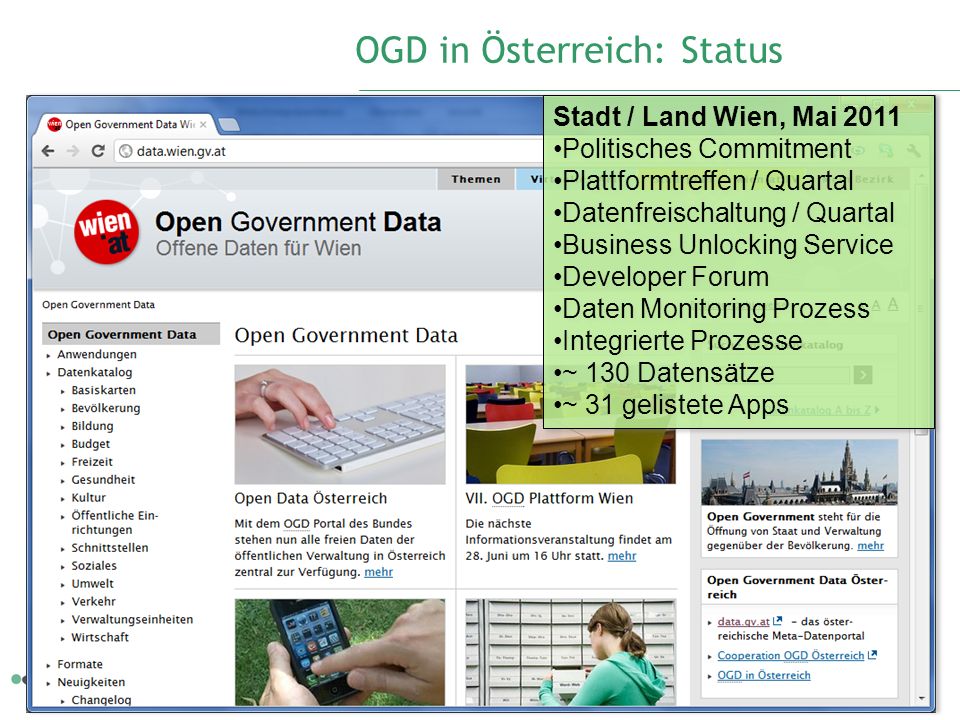
Task: Open Datenkatalog in the sidebar
Action: (x=94, y=372)
